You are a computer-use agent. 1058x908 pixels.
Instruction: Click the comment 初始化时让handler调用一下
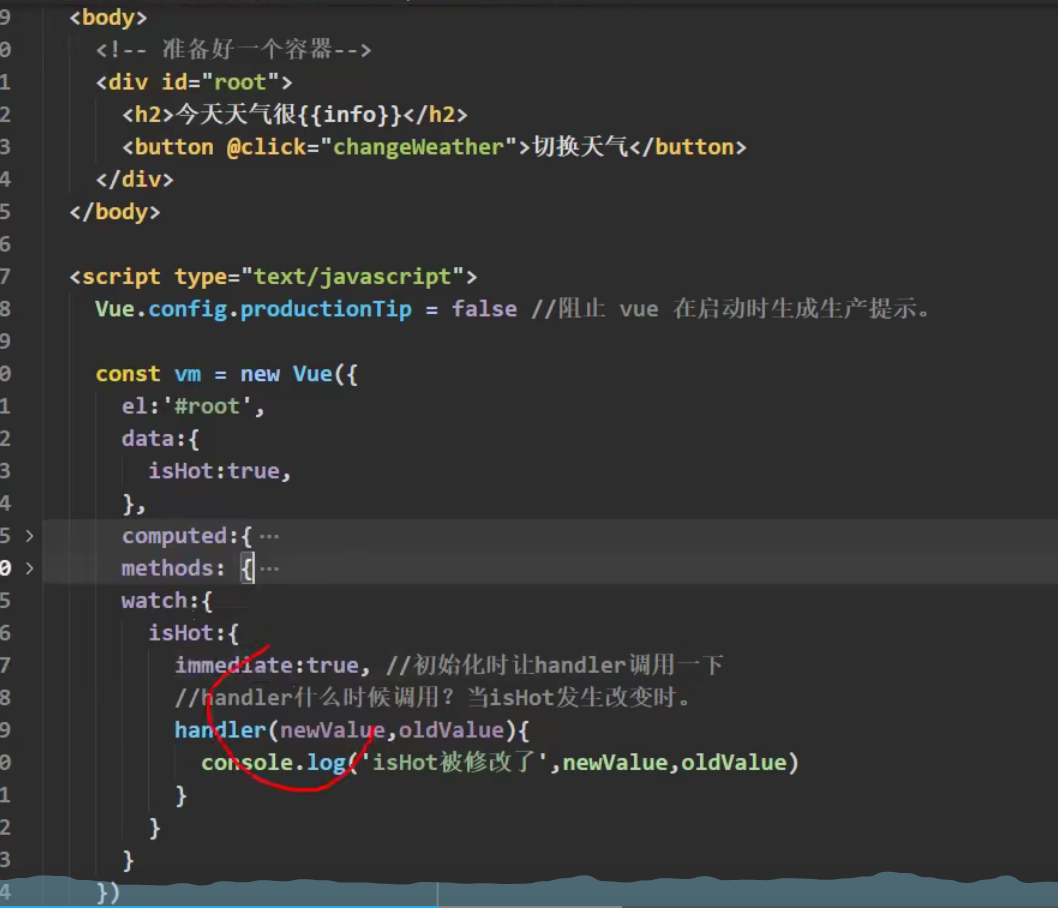pyautogui.click(x=554, y=665)
